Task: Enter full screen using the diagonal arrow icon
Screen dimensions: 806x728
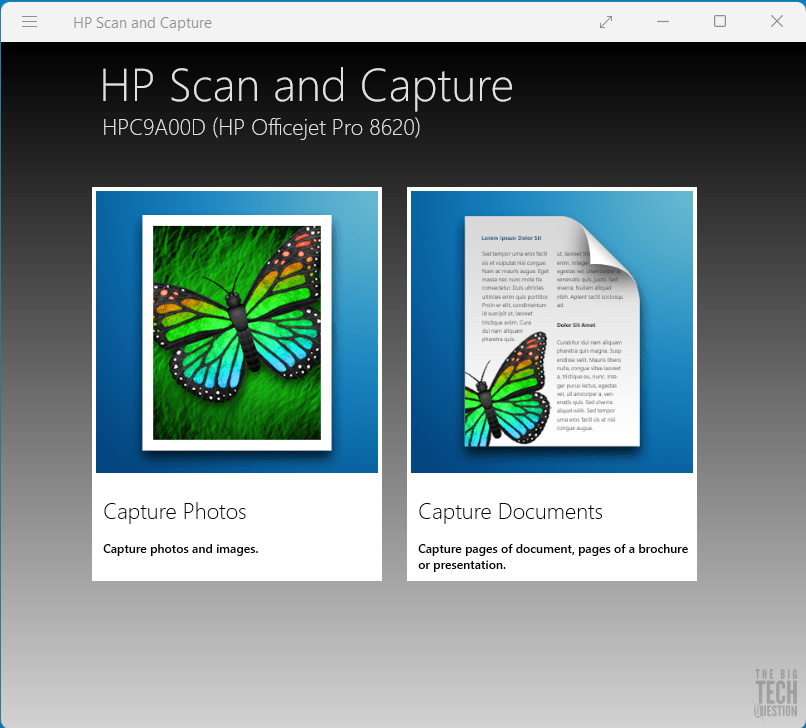Action: click(x=606, y=21)
